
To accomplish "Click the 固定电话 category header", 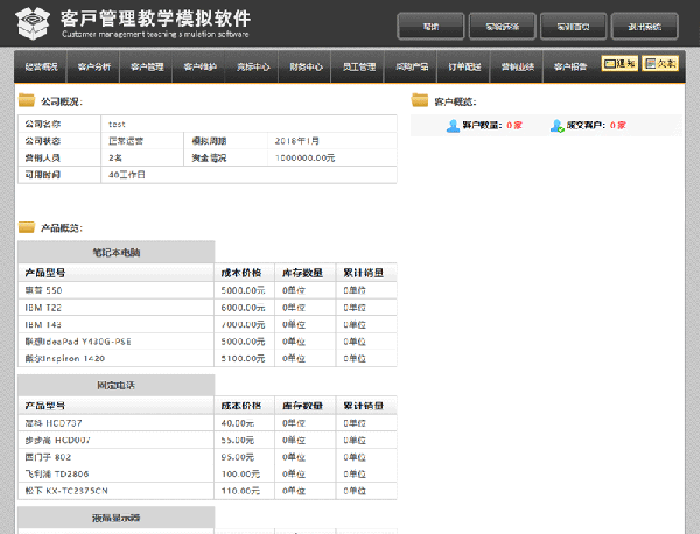I will (116, 385).
